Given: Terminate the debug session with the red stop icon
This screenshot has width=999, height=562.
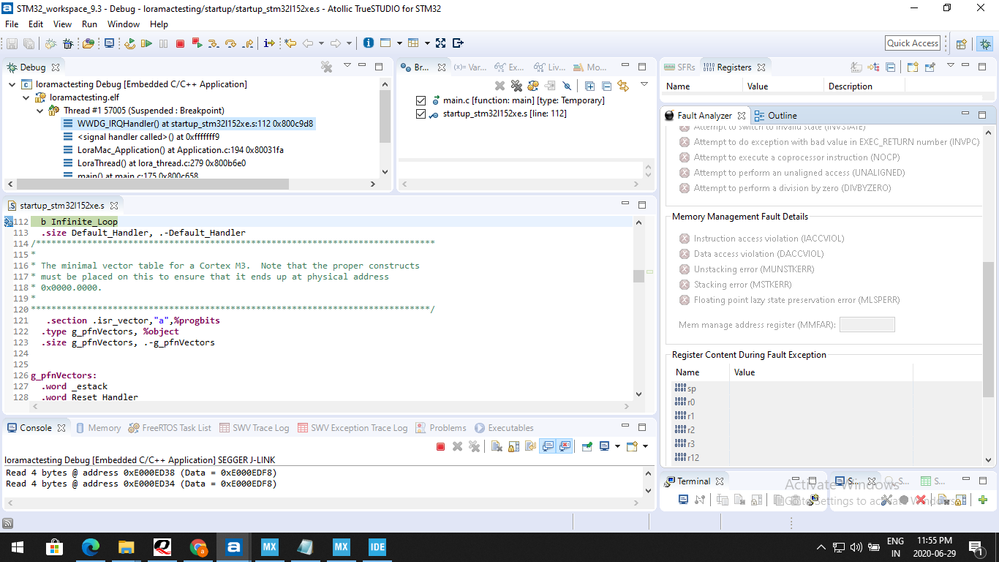Looking at the screenshot, I should (180, 43).
